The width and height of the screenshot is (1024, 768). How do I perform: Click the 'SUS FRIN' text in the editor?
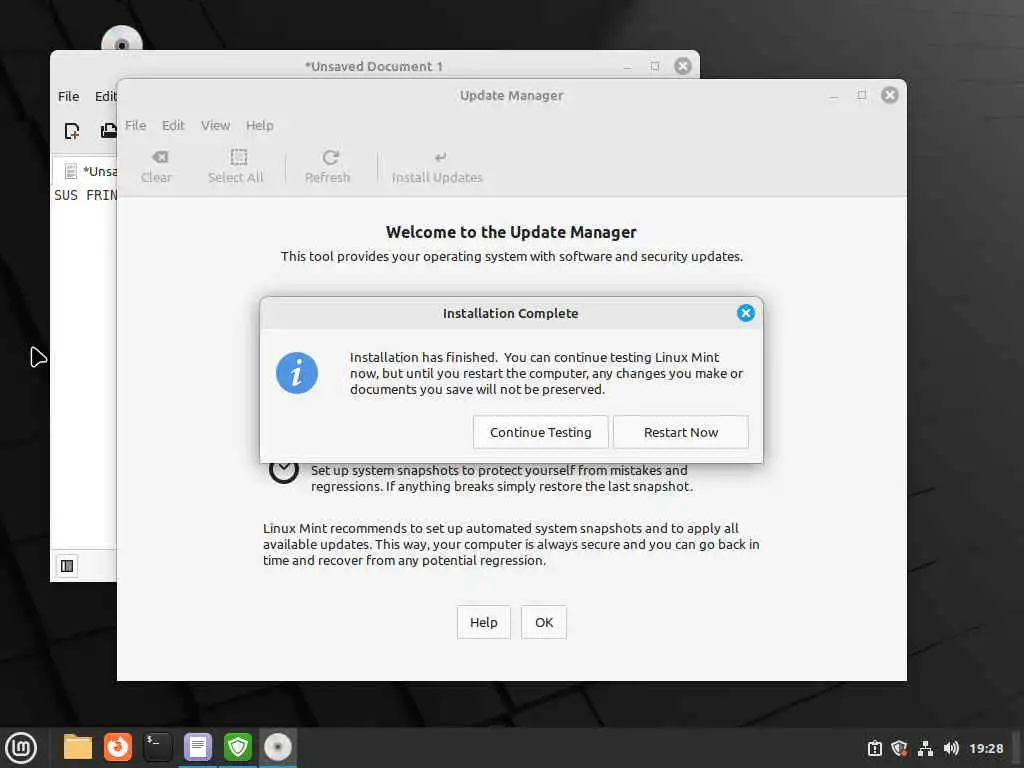point(86,195)
